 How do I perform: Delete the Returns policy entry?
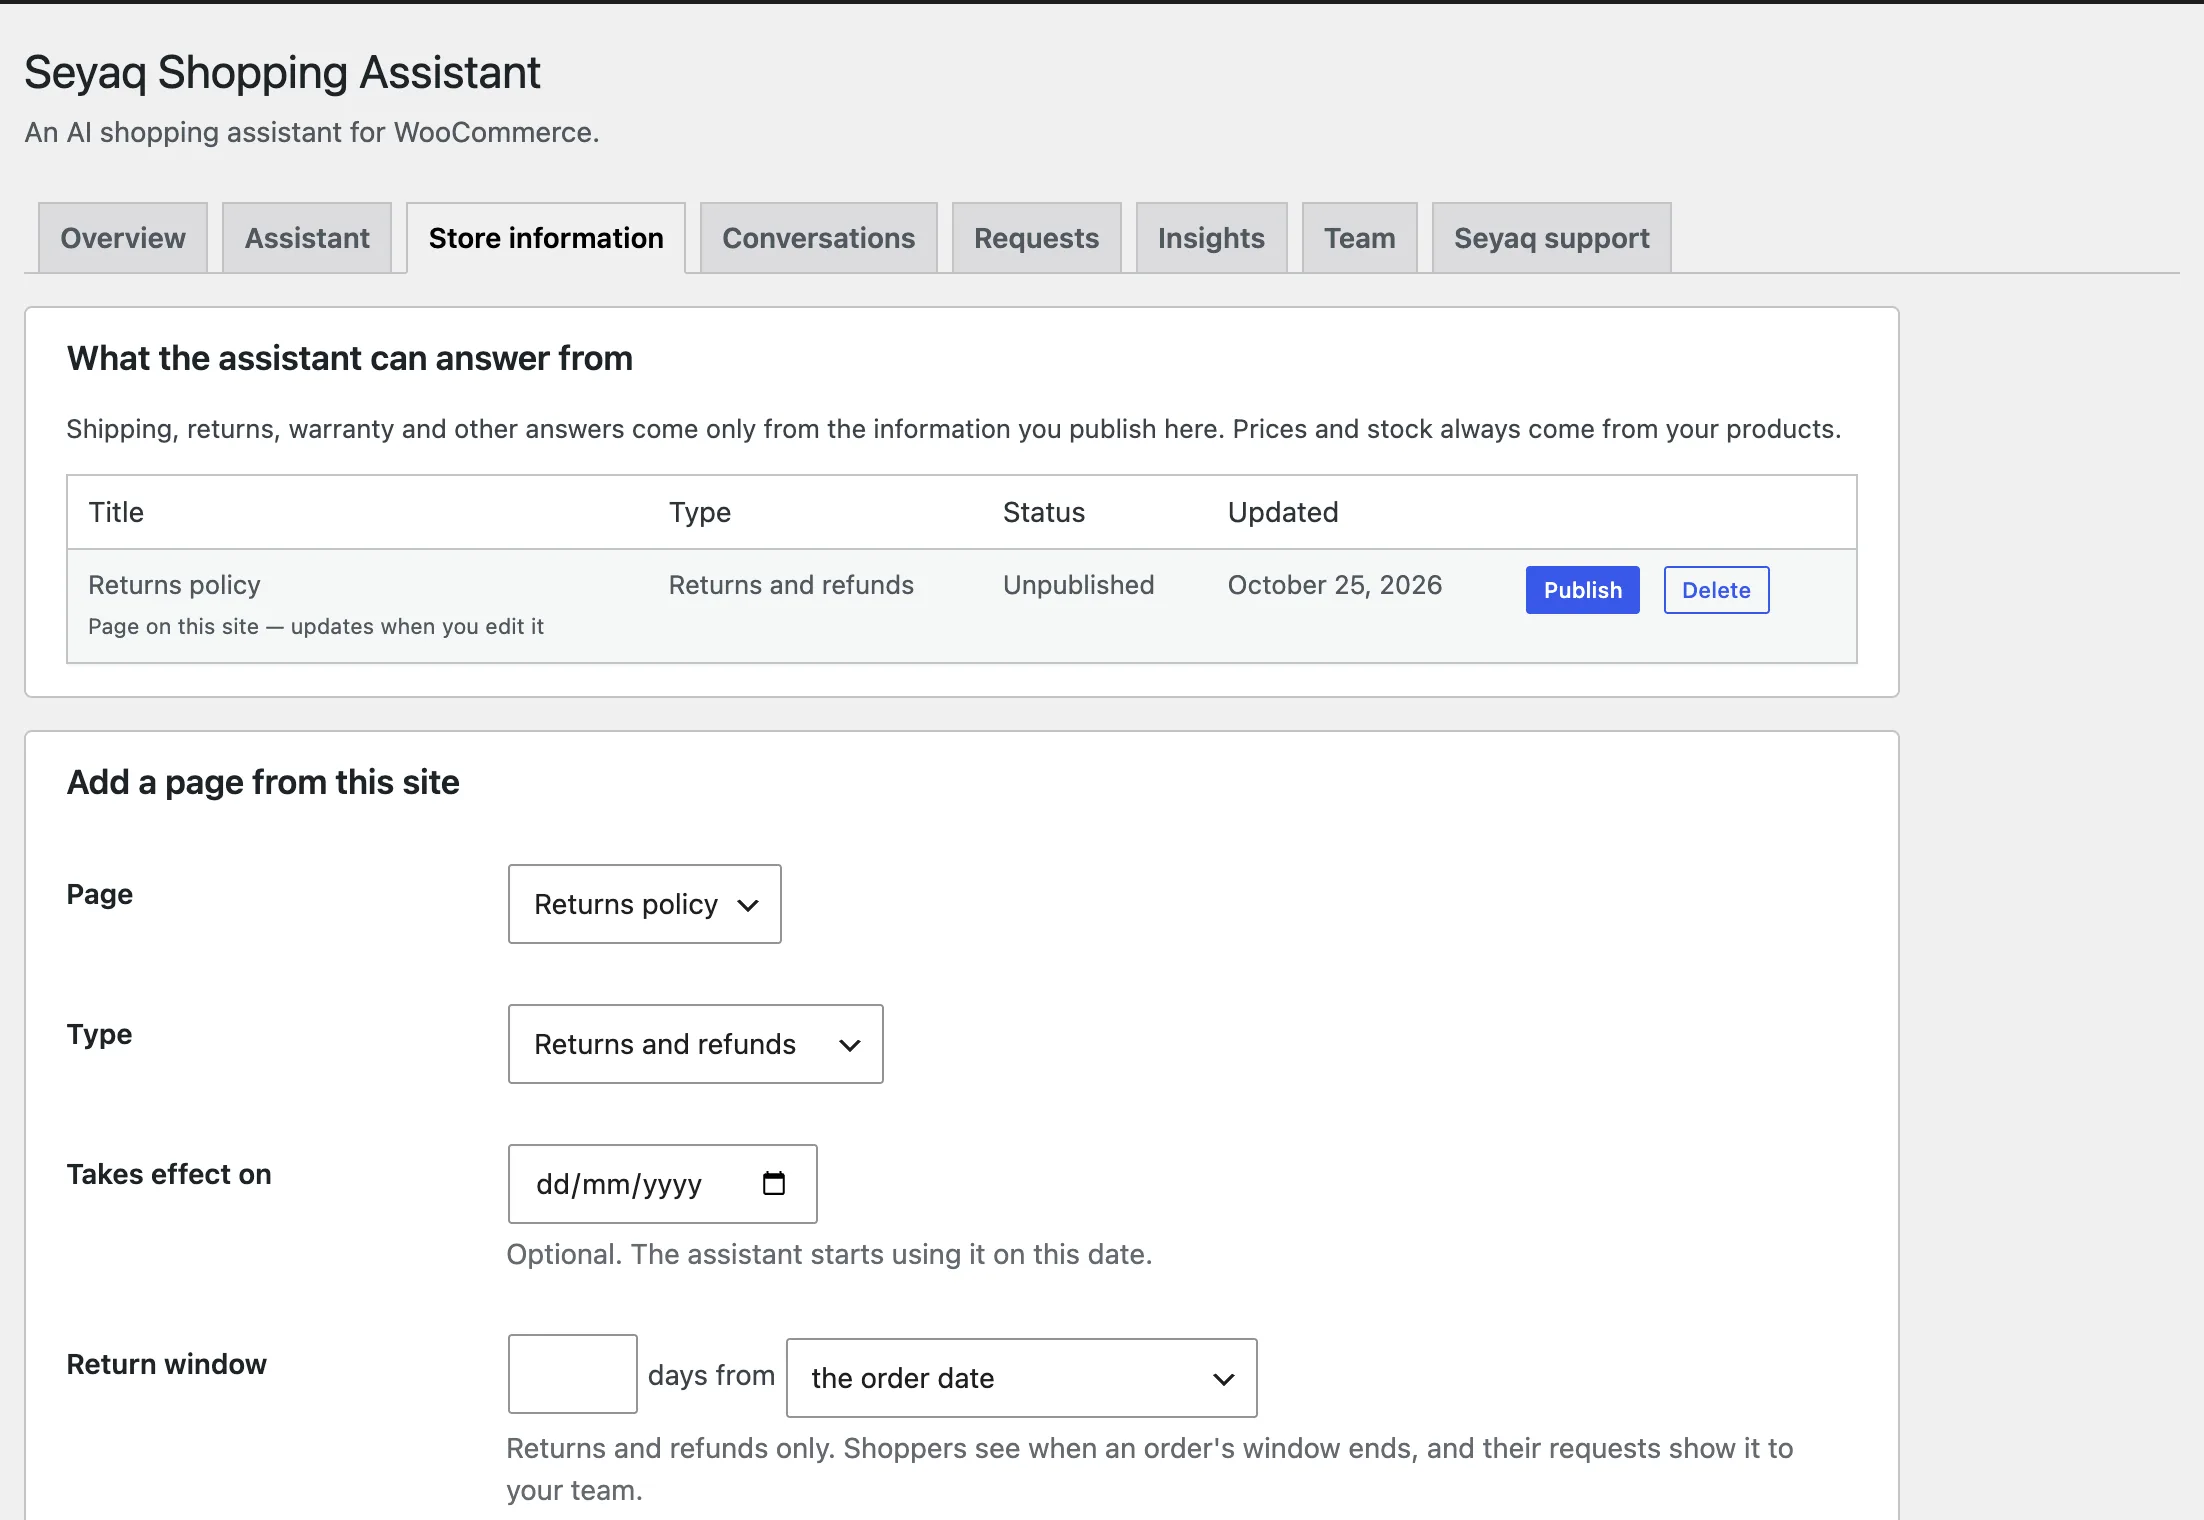tap(1716, 590)
